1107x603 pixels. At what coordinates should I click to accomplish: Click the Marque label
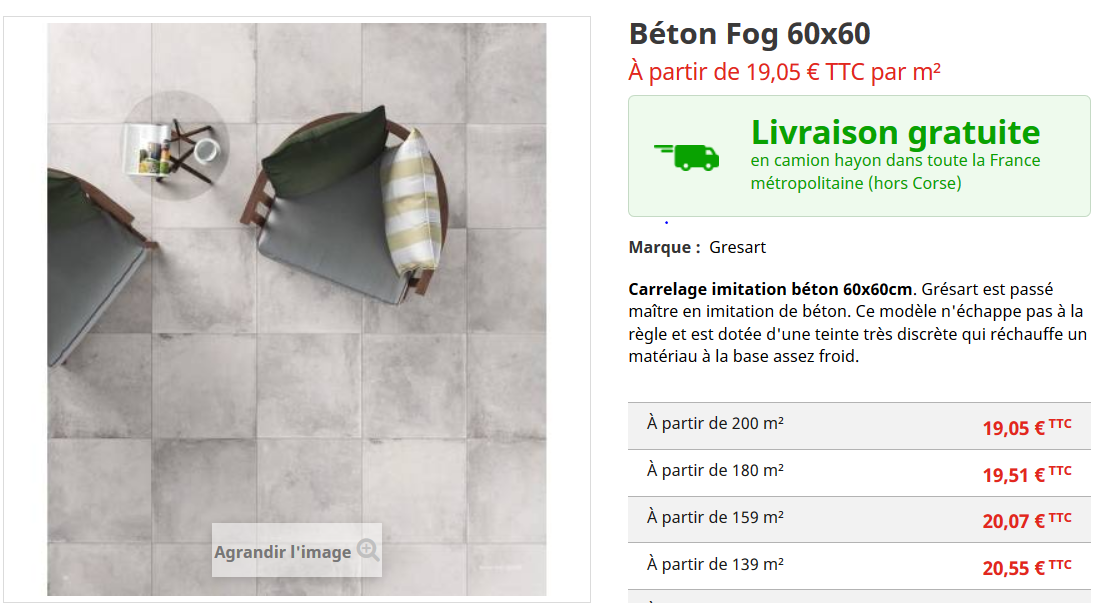coord(664,247)
